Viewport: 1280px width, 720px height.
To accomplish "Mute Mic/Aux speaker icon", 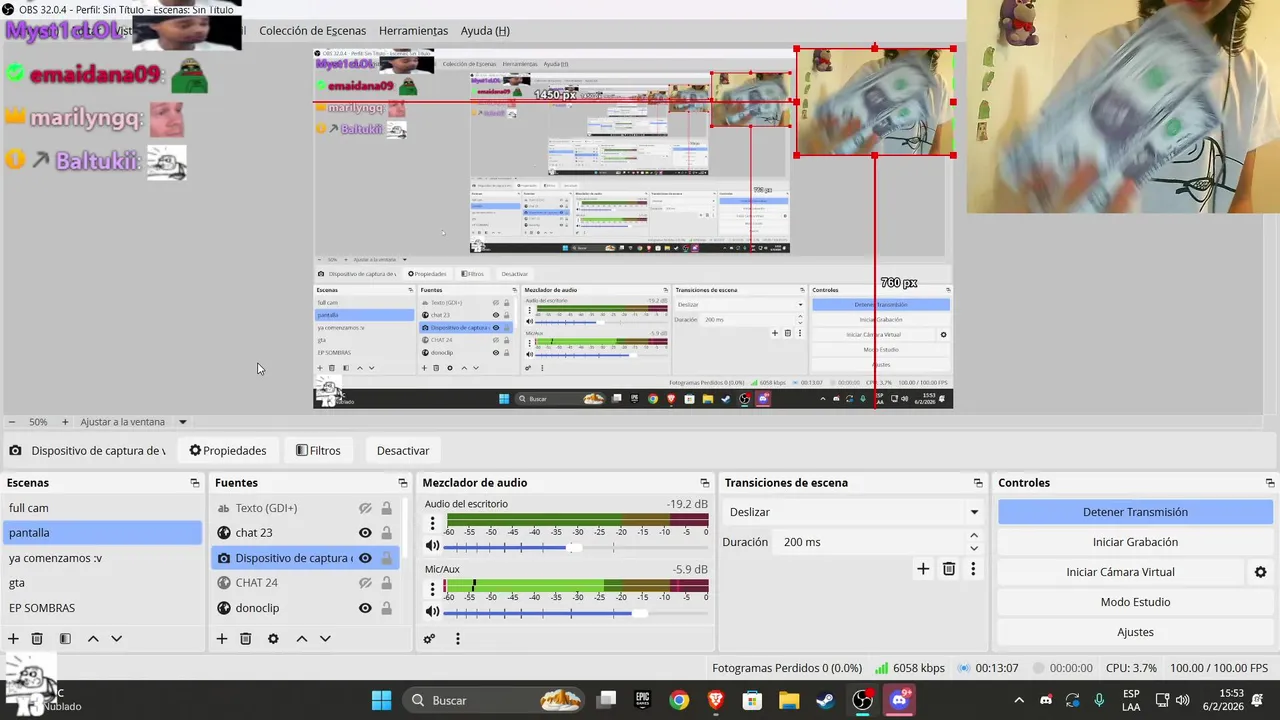I will [x=432, y=611].
